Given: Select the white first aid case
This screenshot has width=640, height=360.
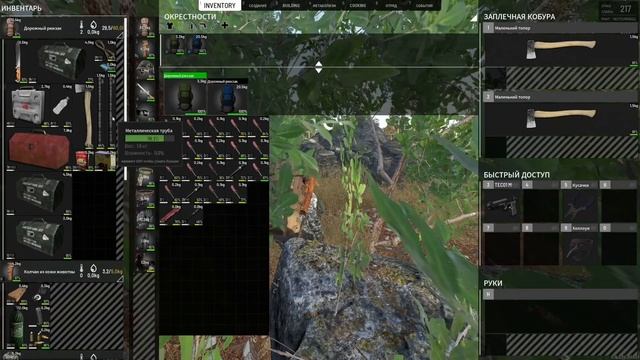Looking at the screenshot, I should click(28, 106).
